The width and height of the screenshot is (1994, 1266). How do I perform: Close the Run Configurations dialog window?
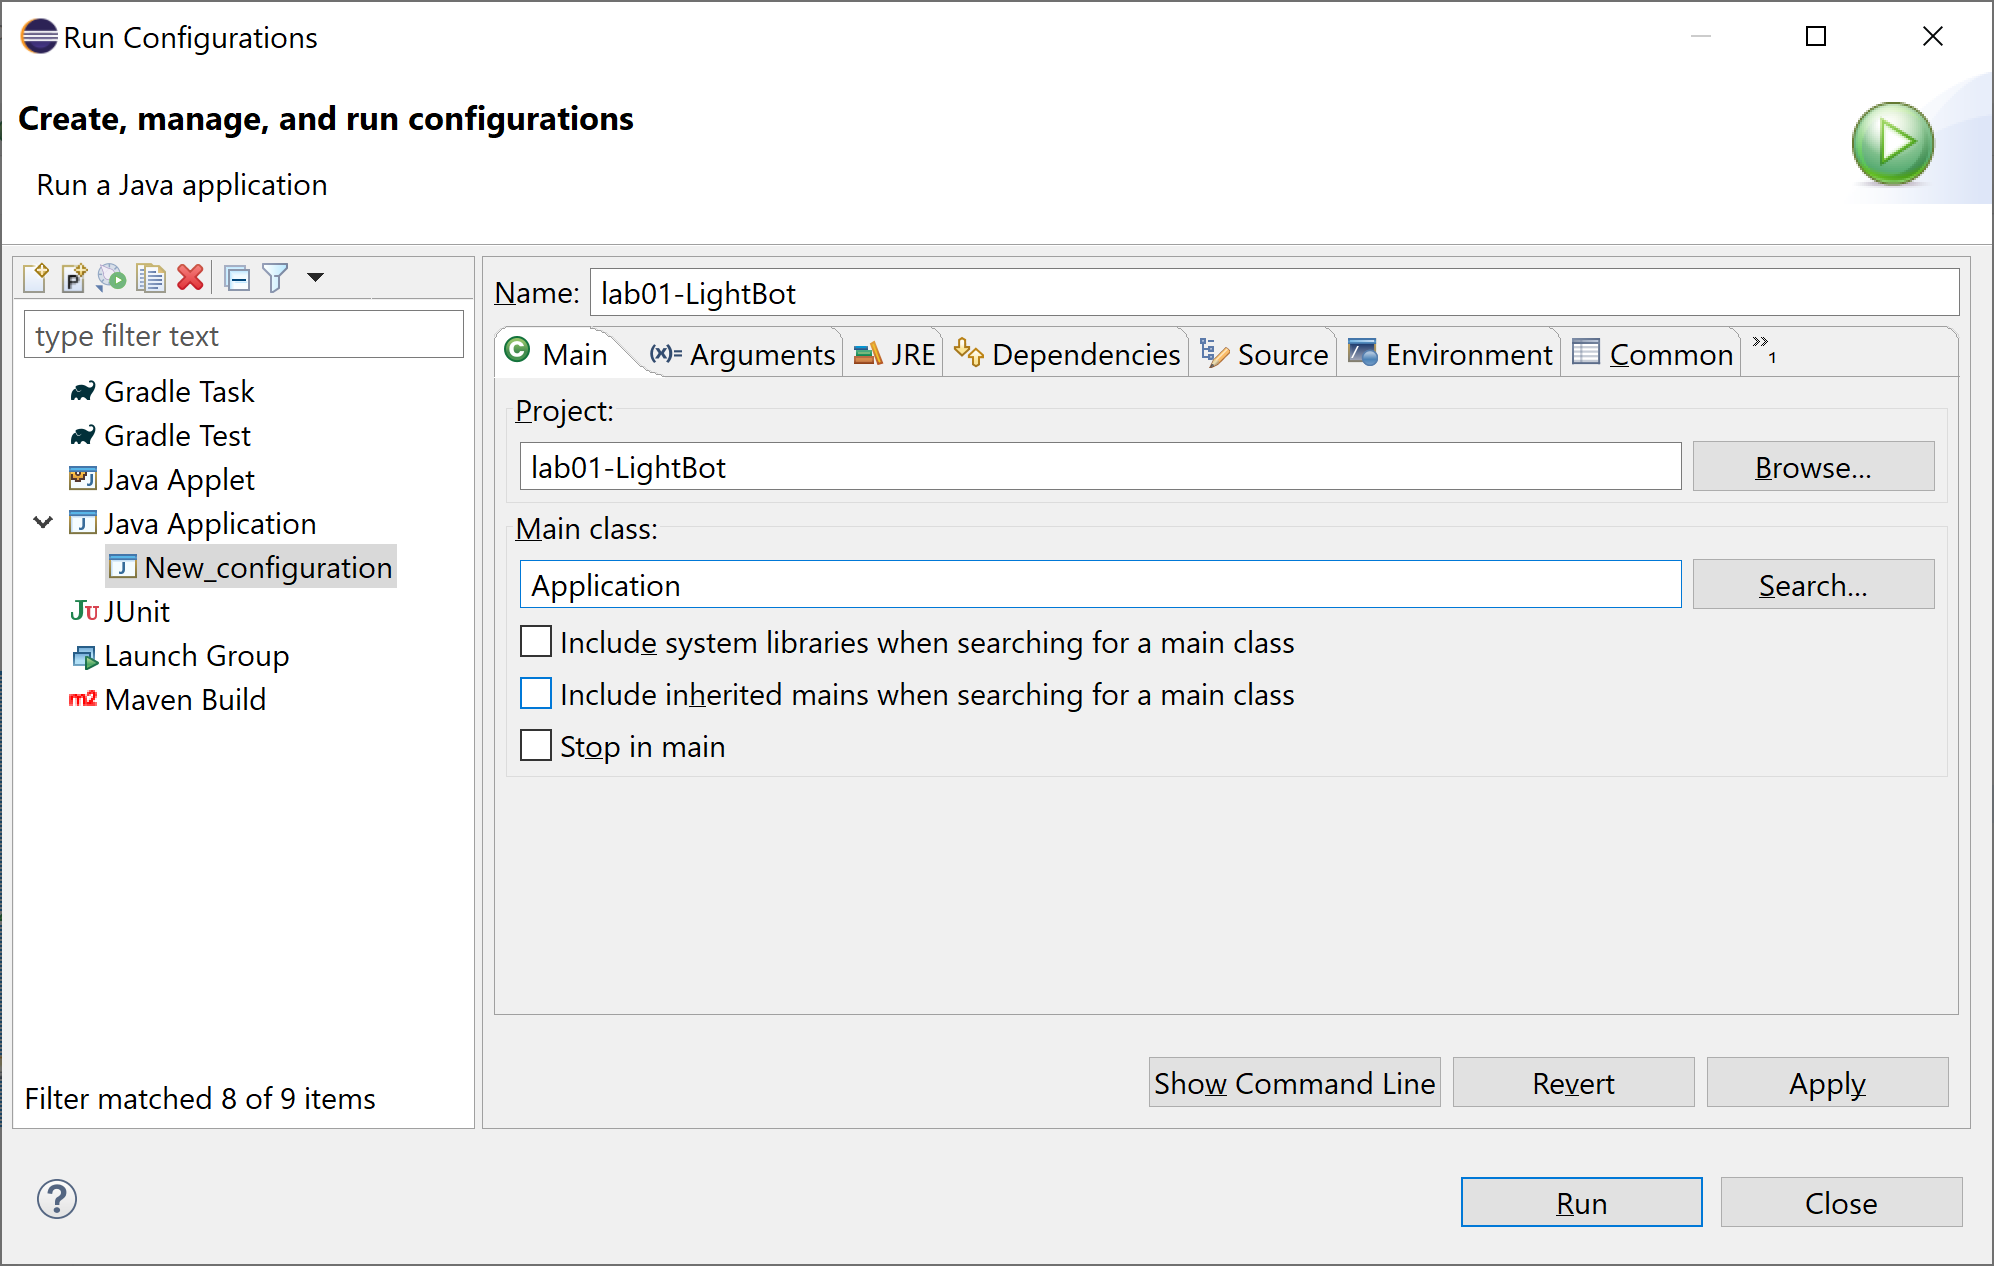pyautogui.click(x=1933, y=37)
